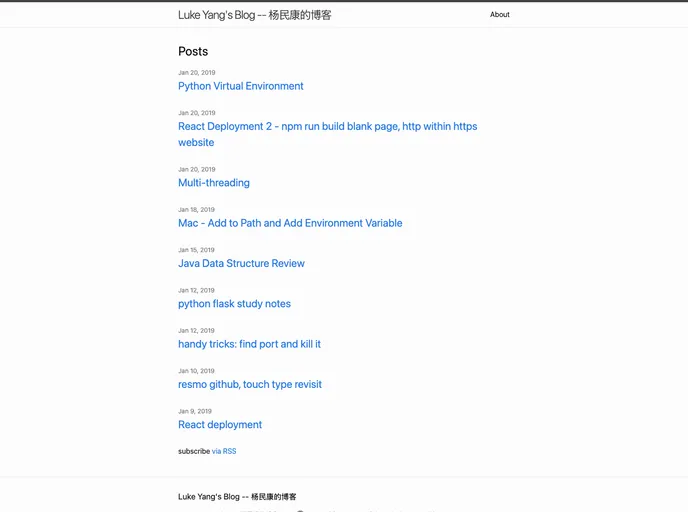Open handy tricks find port post
This screenshot has height=512, width=688.
(249, 344)
